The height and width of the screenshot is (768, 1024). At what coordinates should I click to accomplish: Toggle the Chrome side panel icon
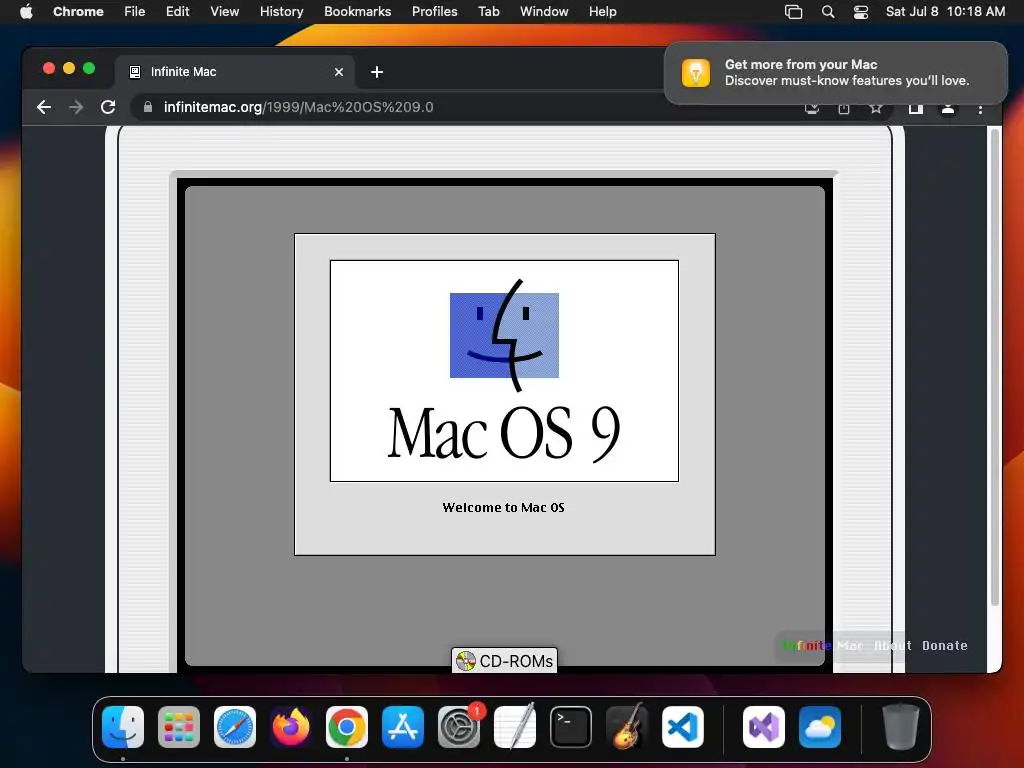pos(916,108)
